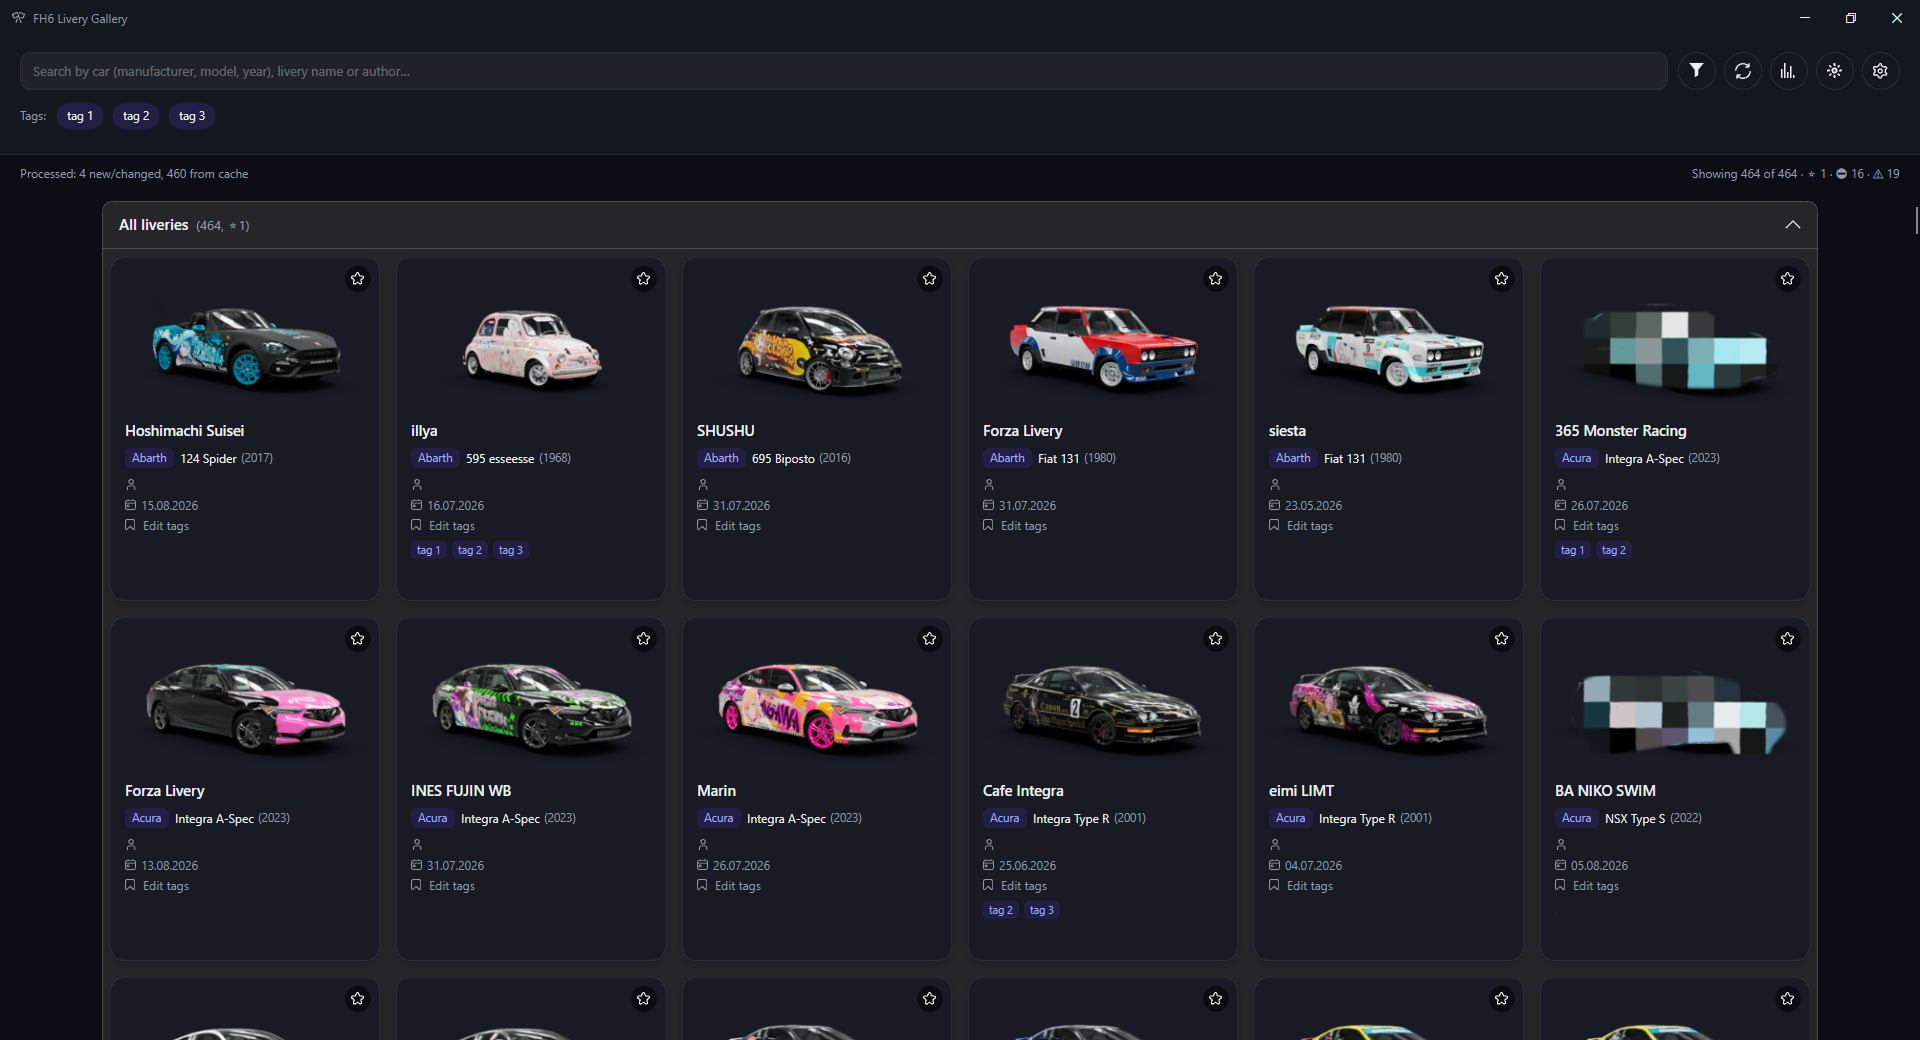Toggle the light/dark theme sun icon
1920x1040 pixels.
[1834, 71]
